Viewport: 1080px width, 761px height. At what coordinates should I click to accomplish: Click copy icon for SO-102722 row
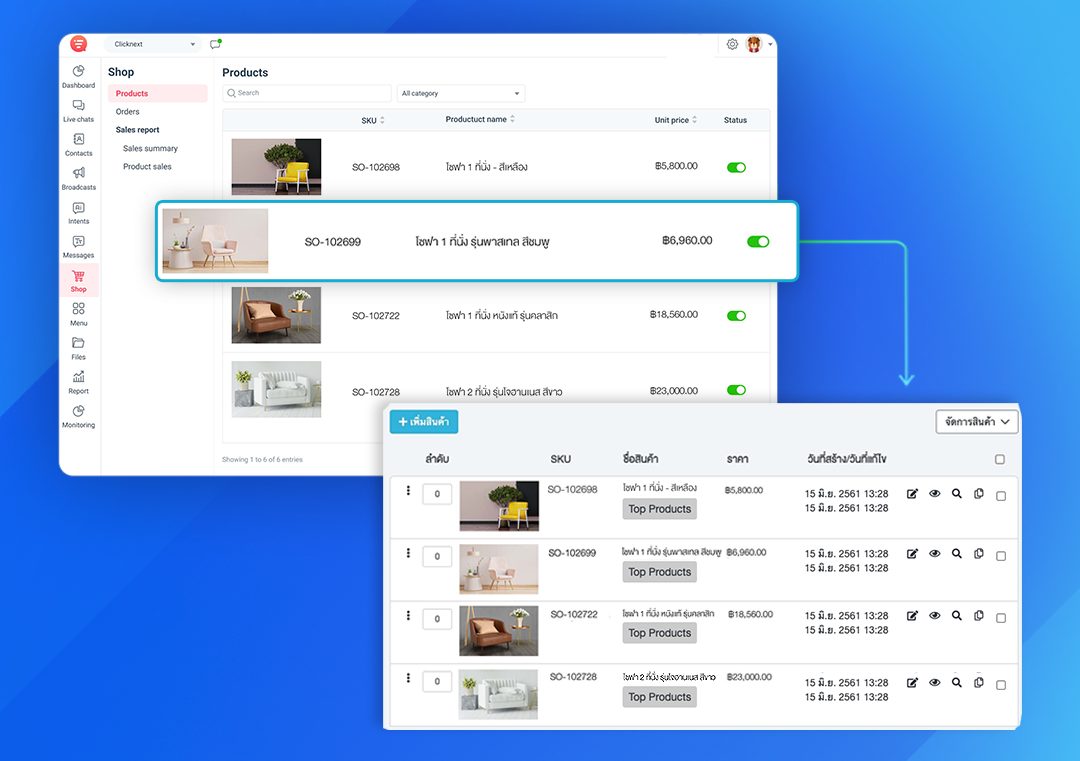[x=979, y=615]
